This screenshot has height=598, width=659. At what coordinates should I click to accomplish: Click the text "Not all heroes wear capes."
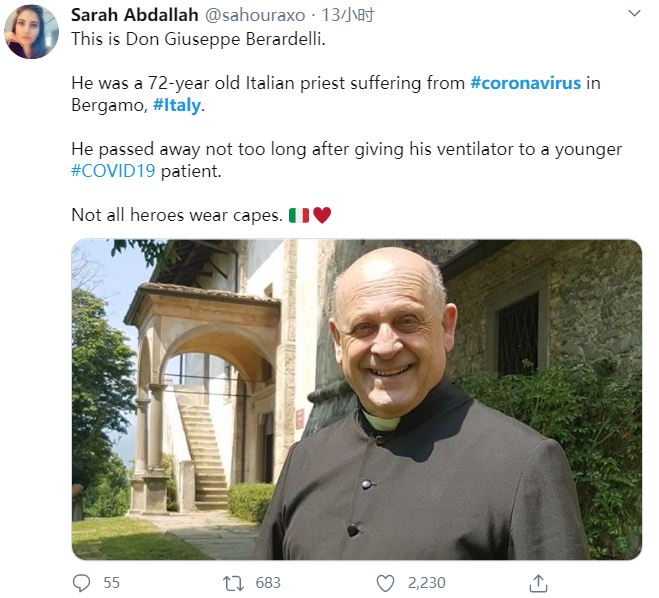click(177, 215)
